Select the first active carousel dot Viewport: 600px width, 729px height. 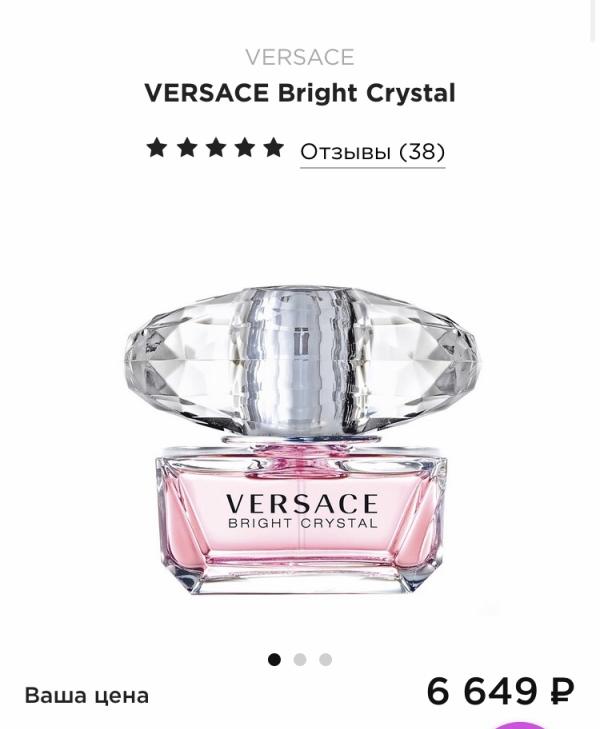[x=274, y=659]
